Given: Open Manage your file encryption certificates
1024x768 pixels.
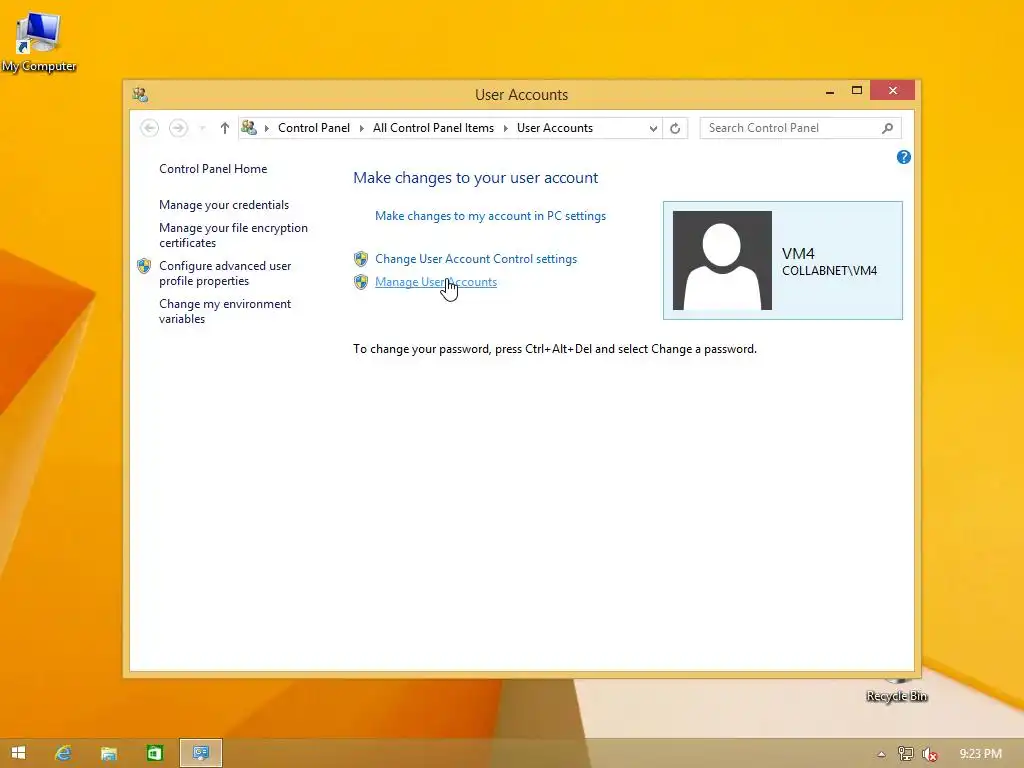Looking at the screenshot, I should tap(233, 235).
